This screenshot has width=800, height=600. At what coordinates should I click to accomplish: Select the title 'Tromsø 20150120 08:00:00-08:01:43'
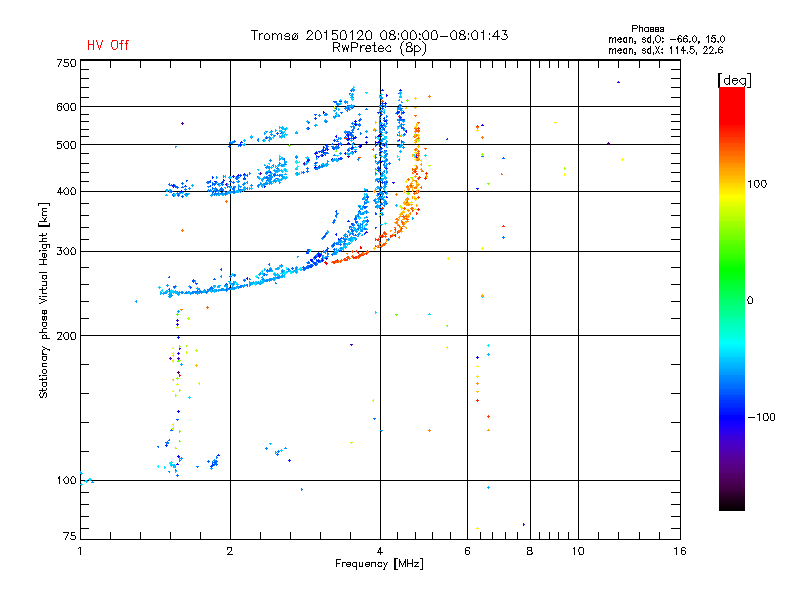[379, 35]
